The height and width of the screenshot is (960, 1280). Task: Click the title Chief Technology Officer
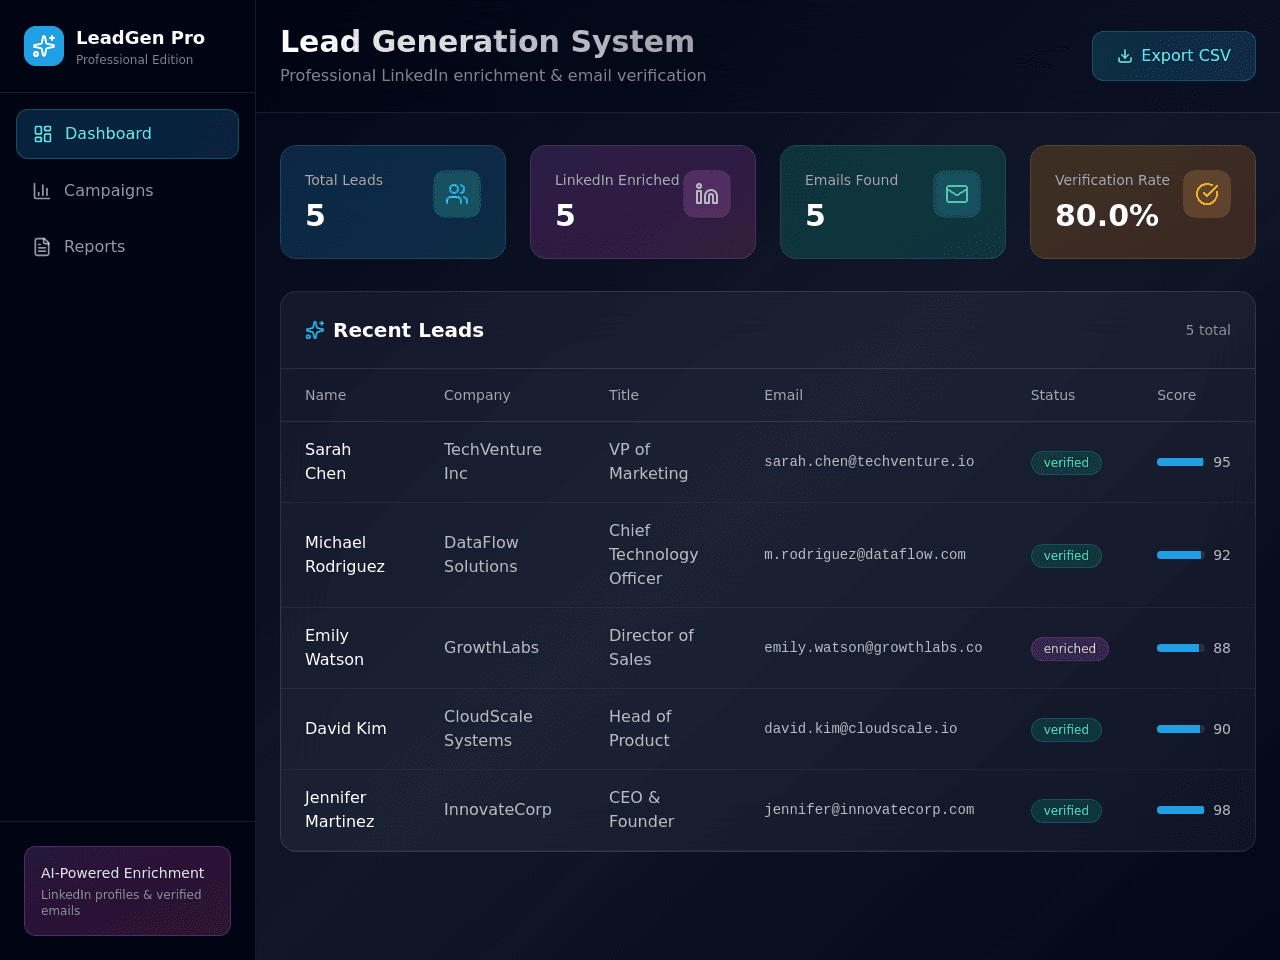click(x=654, y=555)
